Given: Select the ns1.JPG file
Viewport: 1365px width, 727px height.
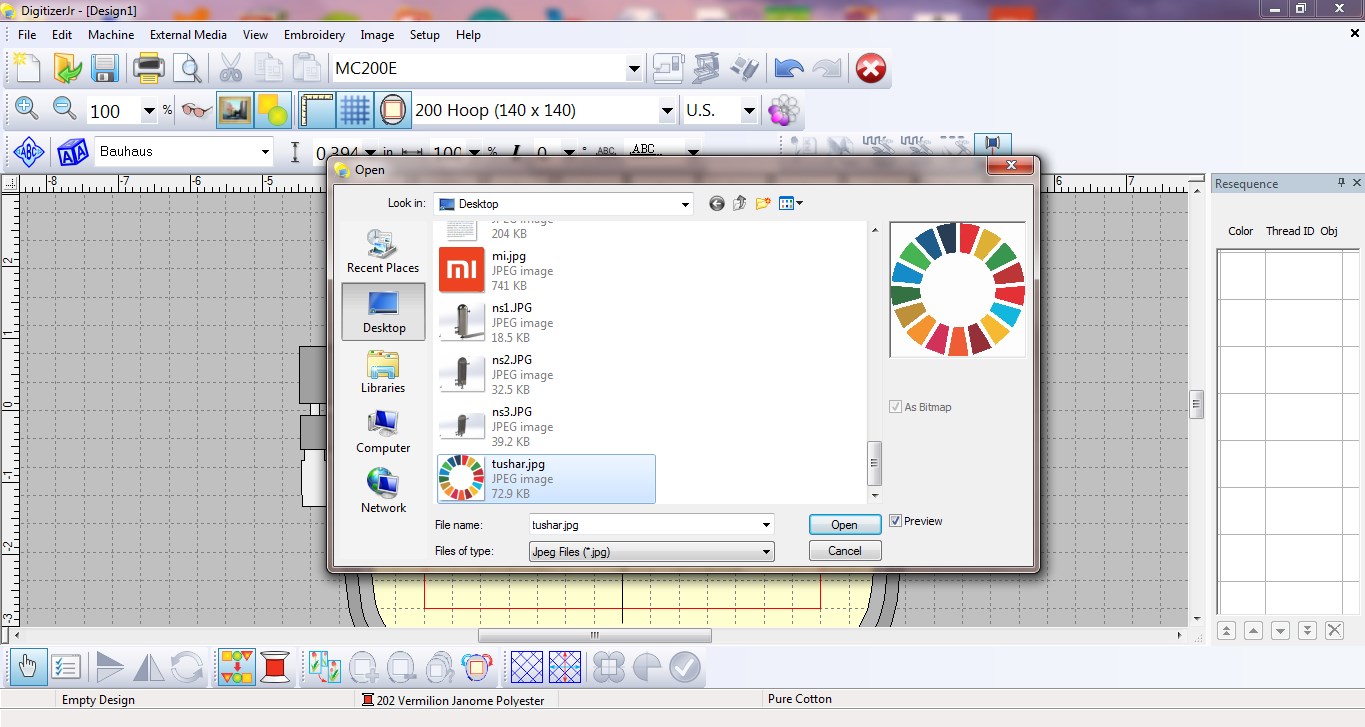Looking at the screenshot, I should tap(546, 323).
